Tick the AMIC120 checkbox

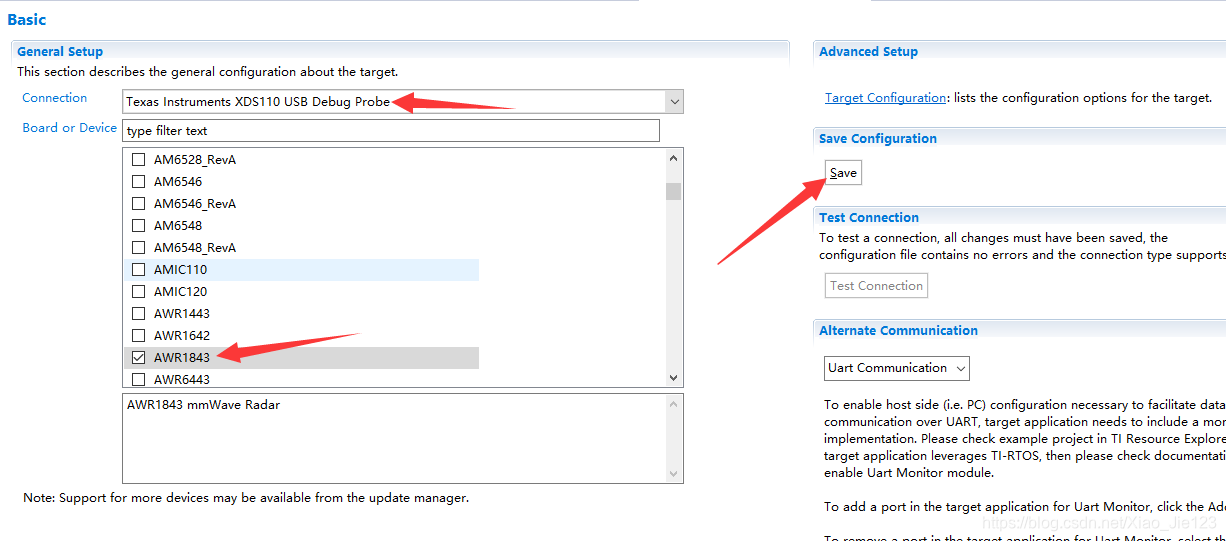click(138, 292)
